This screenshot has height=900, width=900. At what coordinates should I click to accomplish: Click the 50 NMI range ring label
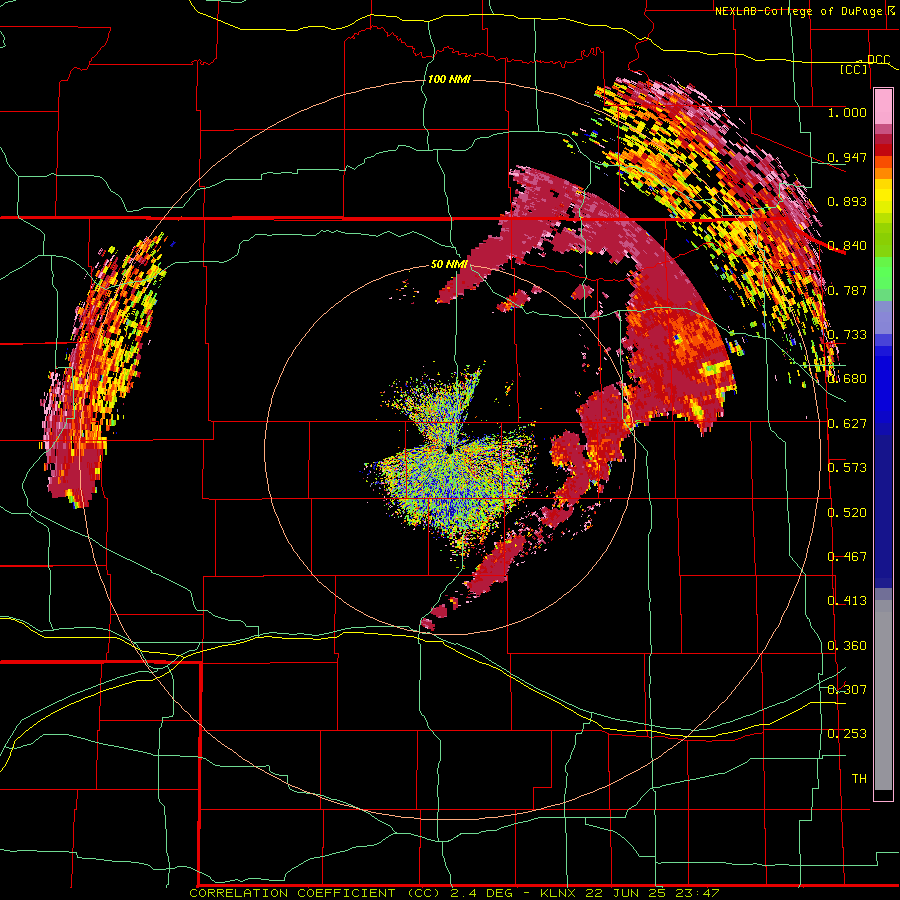[x=449, y=264]
